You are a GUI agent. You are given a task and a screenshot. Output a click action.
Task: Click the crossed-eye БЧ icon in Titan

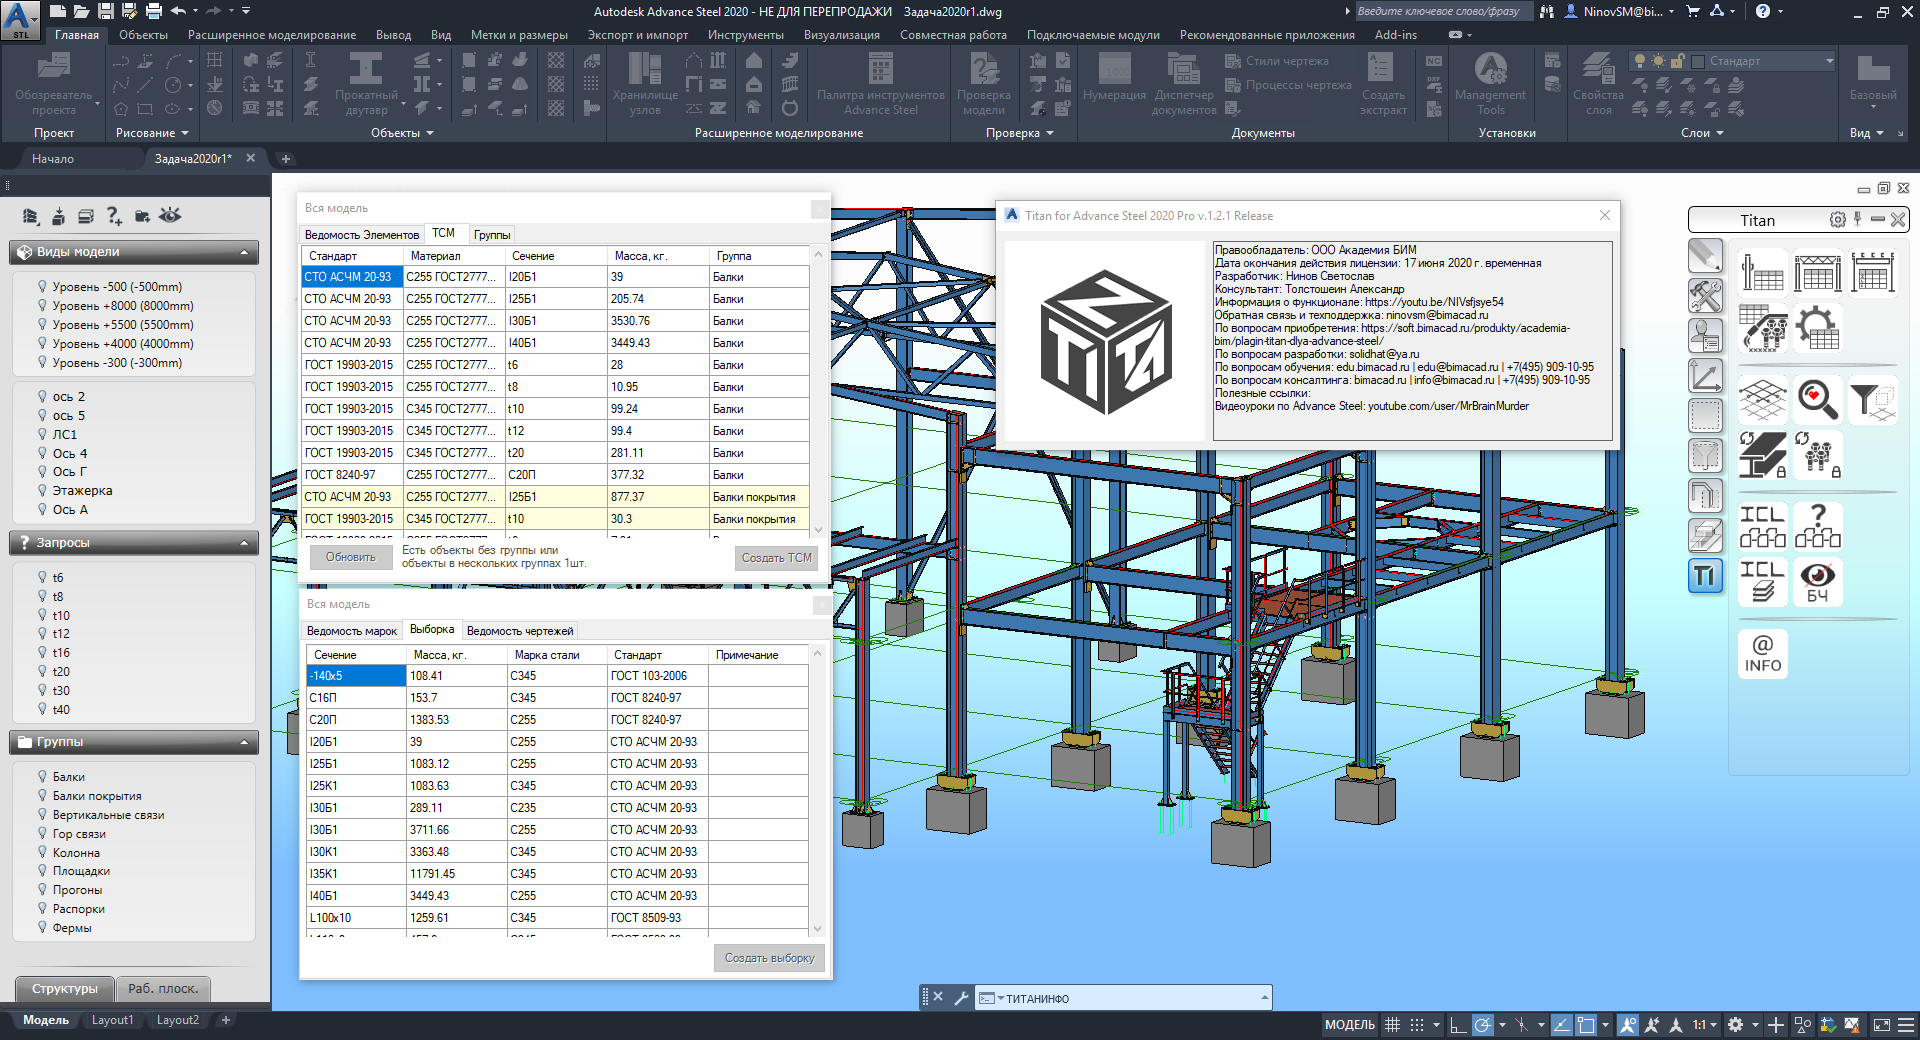pyautogui.click(x=1817, y=582)
